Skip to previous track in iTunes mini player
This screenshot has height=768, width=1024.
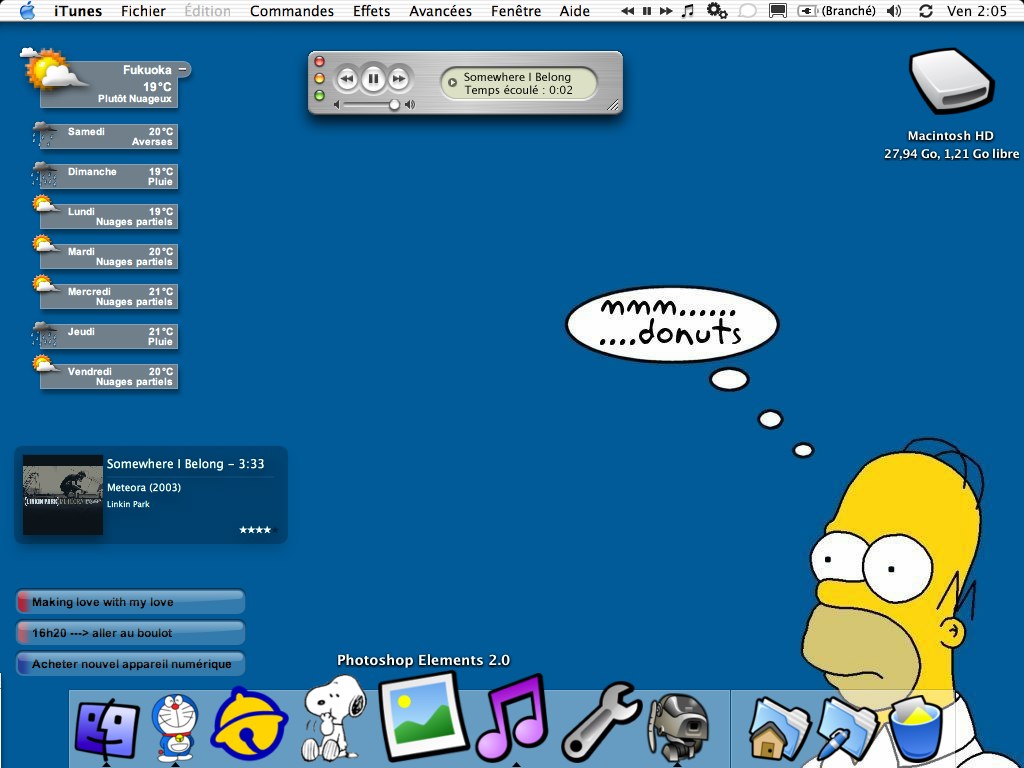[x=347, y=79]
